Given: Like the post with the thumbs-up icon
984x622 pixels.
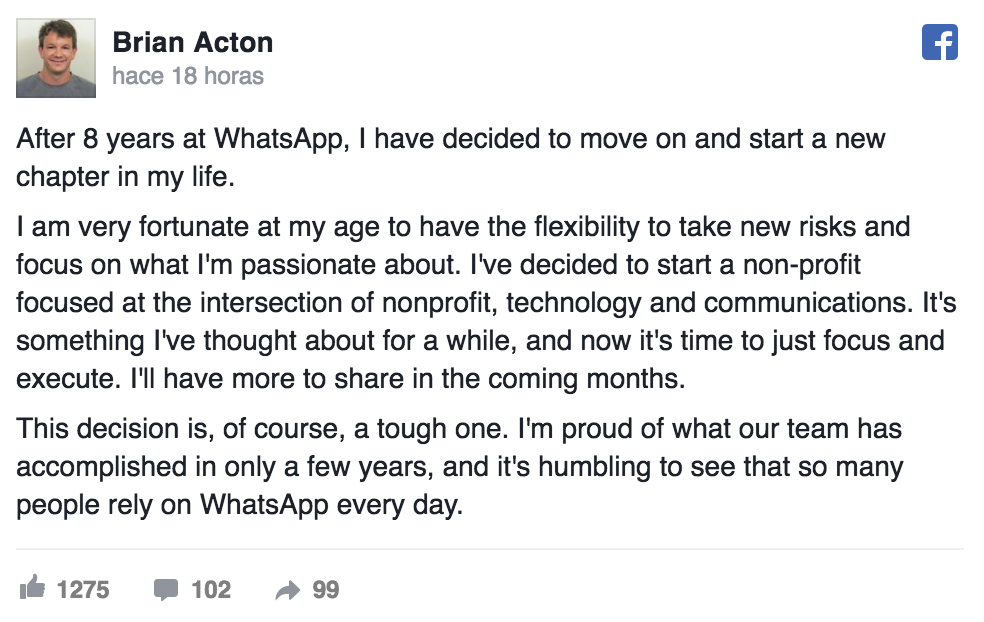Looking at the screenshot, I should click(34, 590).
